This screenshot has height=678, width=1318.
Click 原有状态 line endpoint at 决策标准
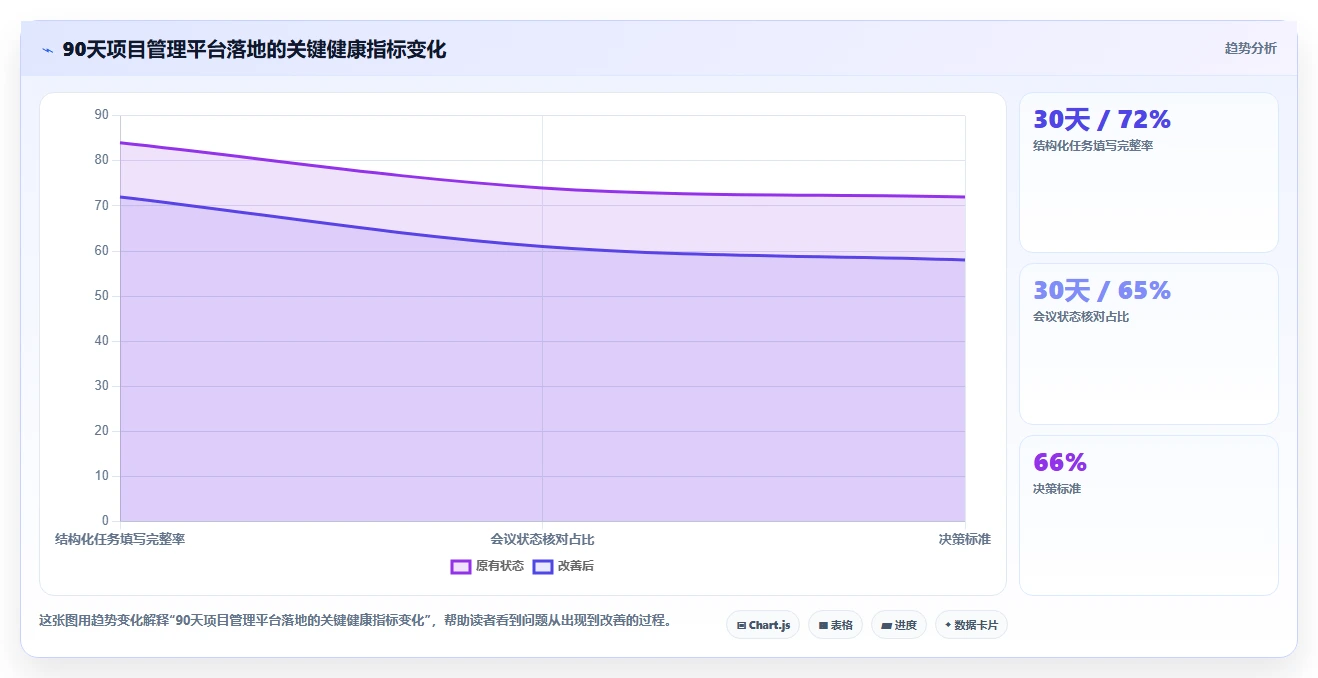click(x=965, y=196)
